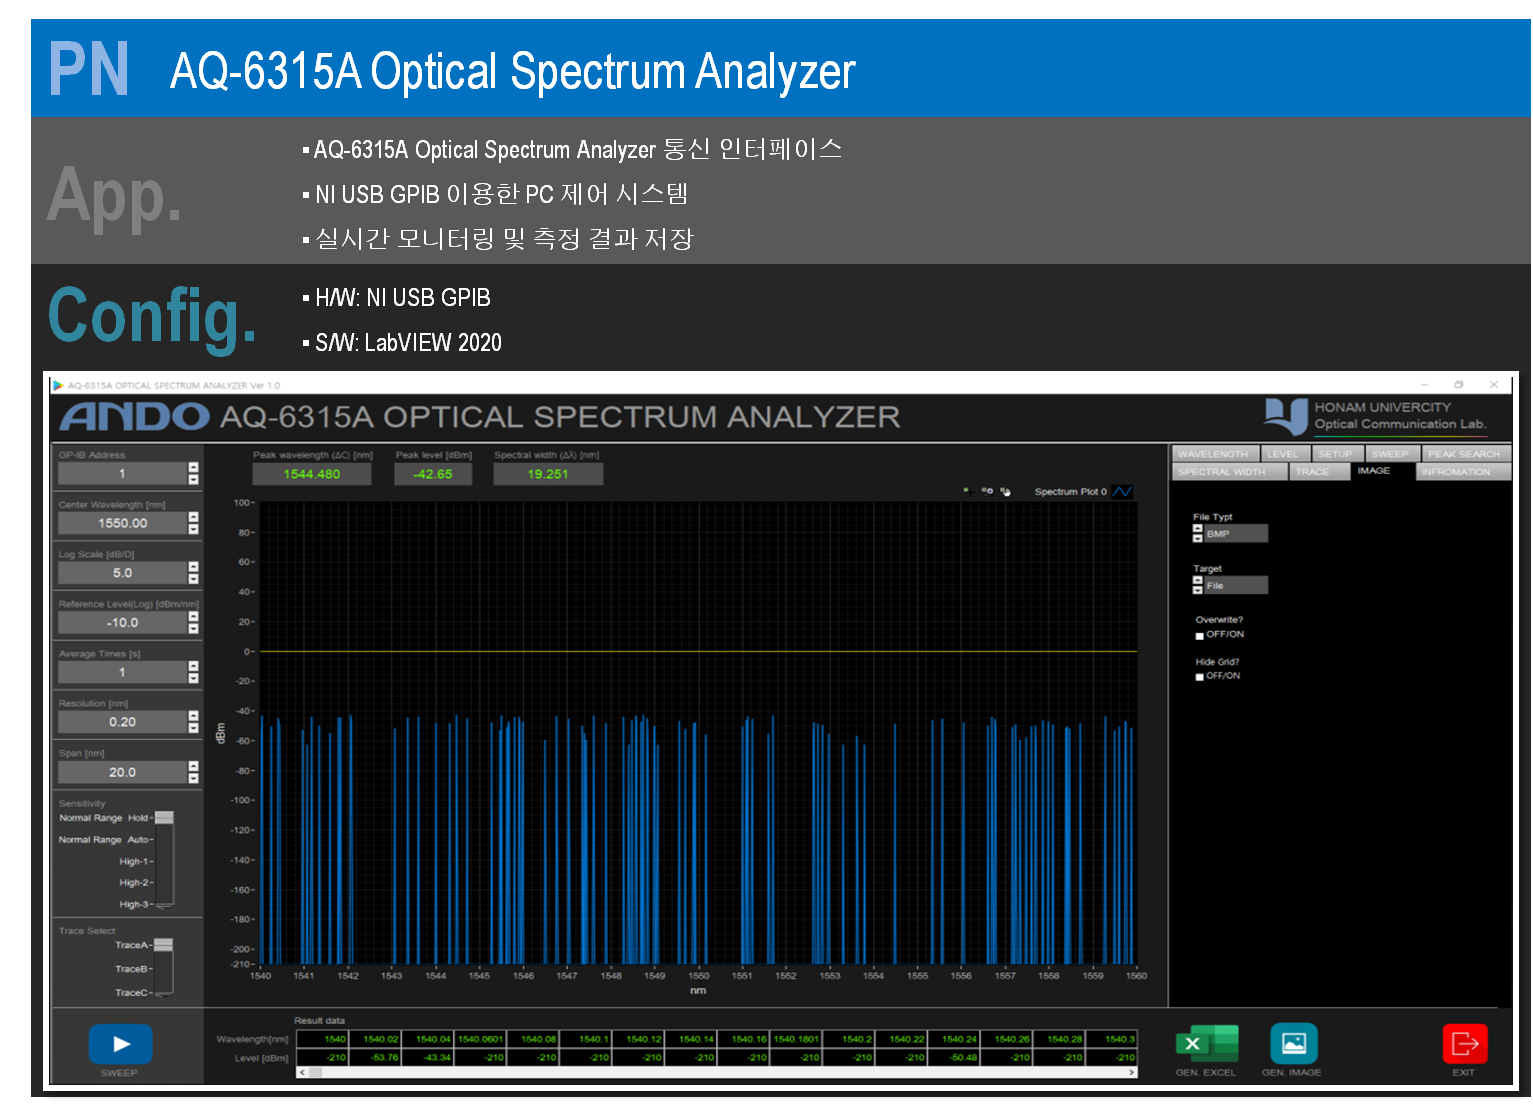Increase Center Wavelength with up arrow
Screen dimensions: 1533x1105
pos(194,517)
